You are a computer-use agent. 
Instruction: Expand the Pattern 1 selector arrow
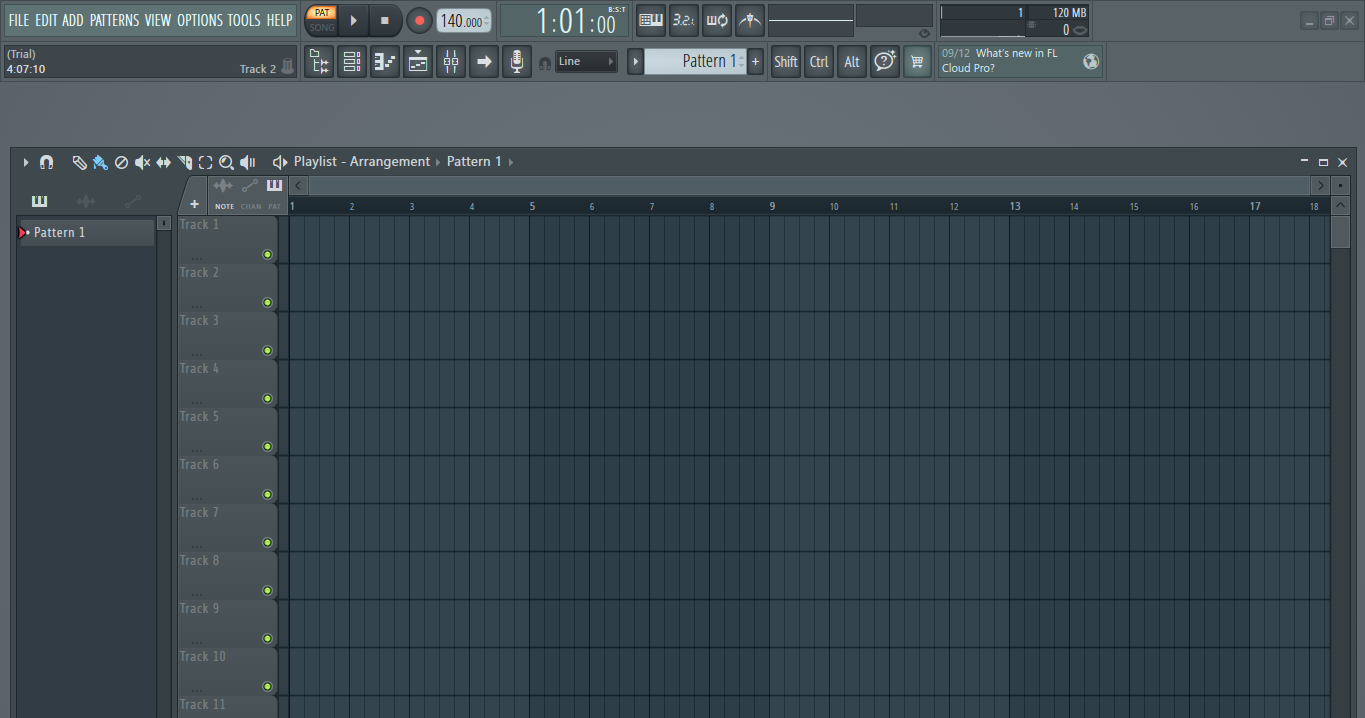tap(635, 62)
